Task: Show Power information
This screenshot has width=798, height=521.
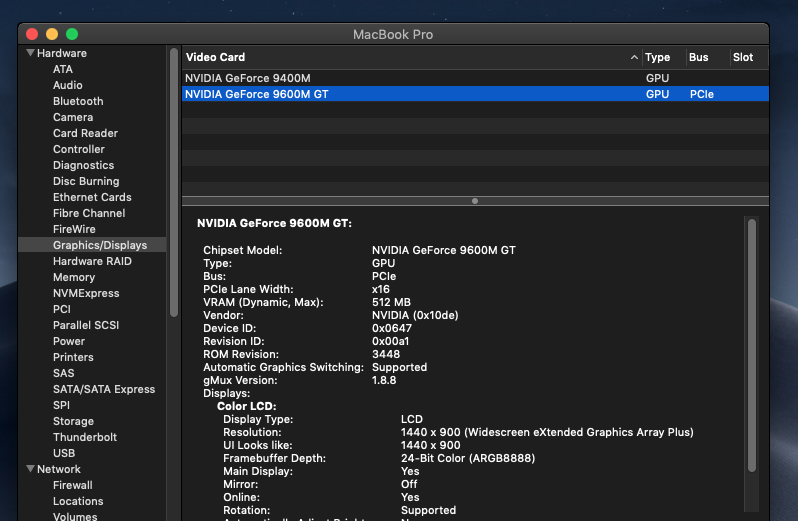Action: click(69, 341)
